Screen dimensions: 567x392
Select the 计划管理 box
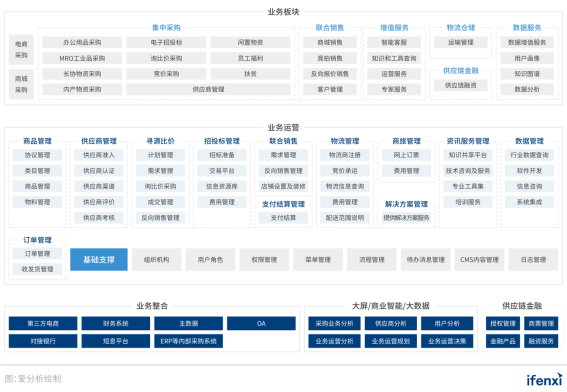(160, 155)
